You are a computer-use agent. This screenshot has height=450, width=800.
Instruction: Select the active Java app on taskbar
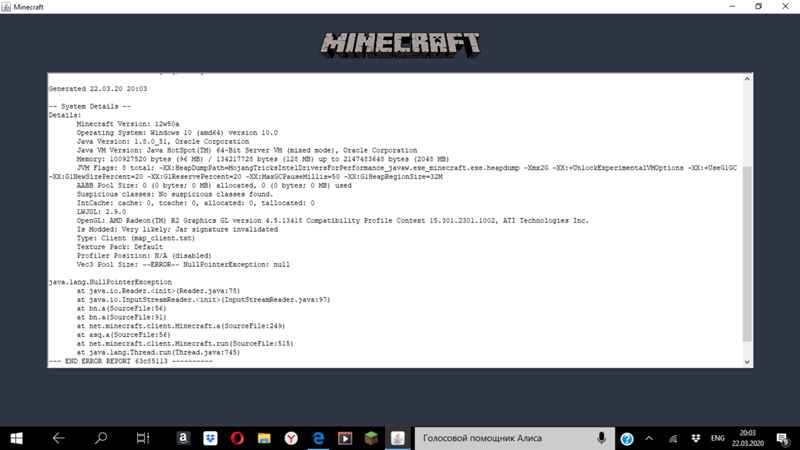(398, 438)
